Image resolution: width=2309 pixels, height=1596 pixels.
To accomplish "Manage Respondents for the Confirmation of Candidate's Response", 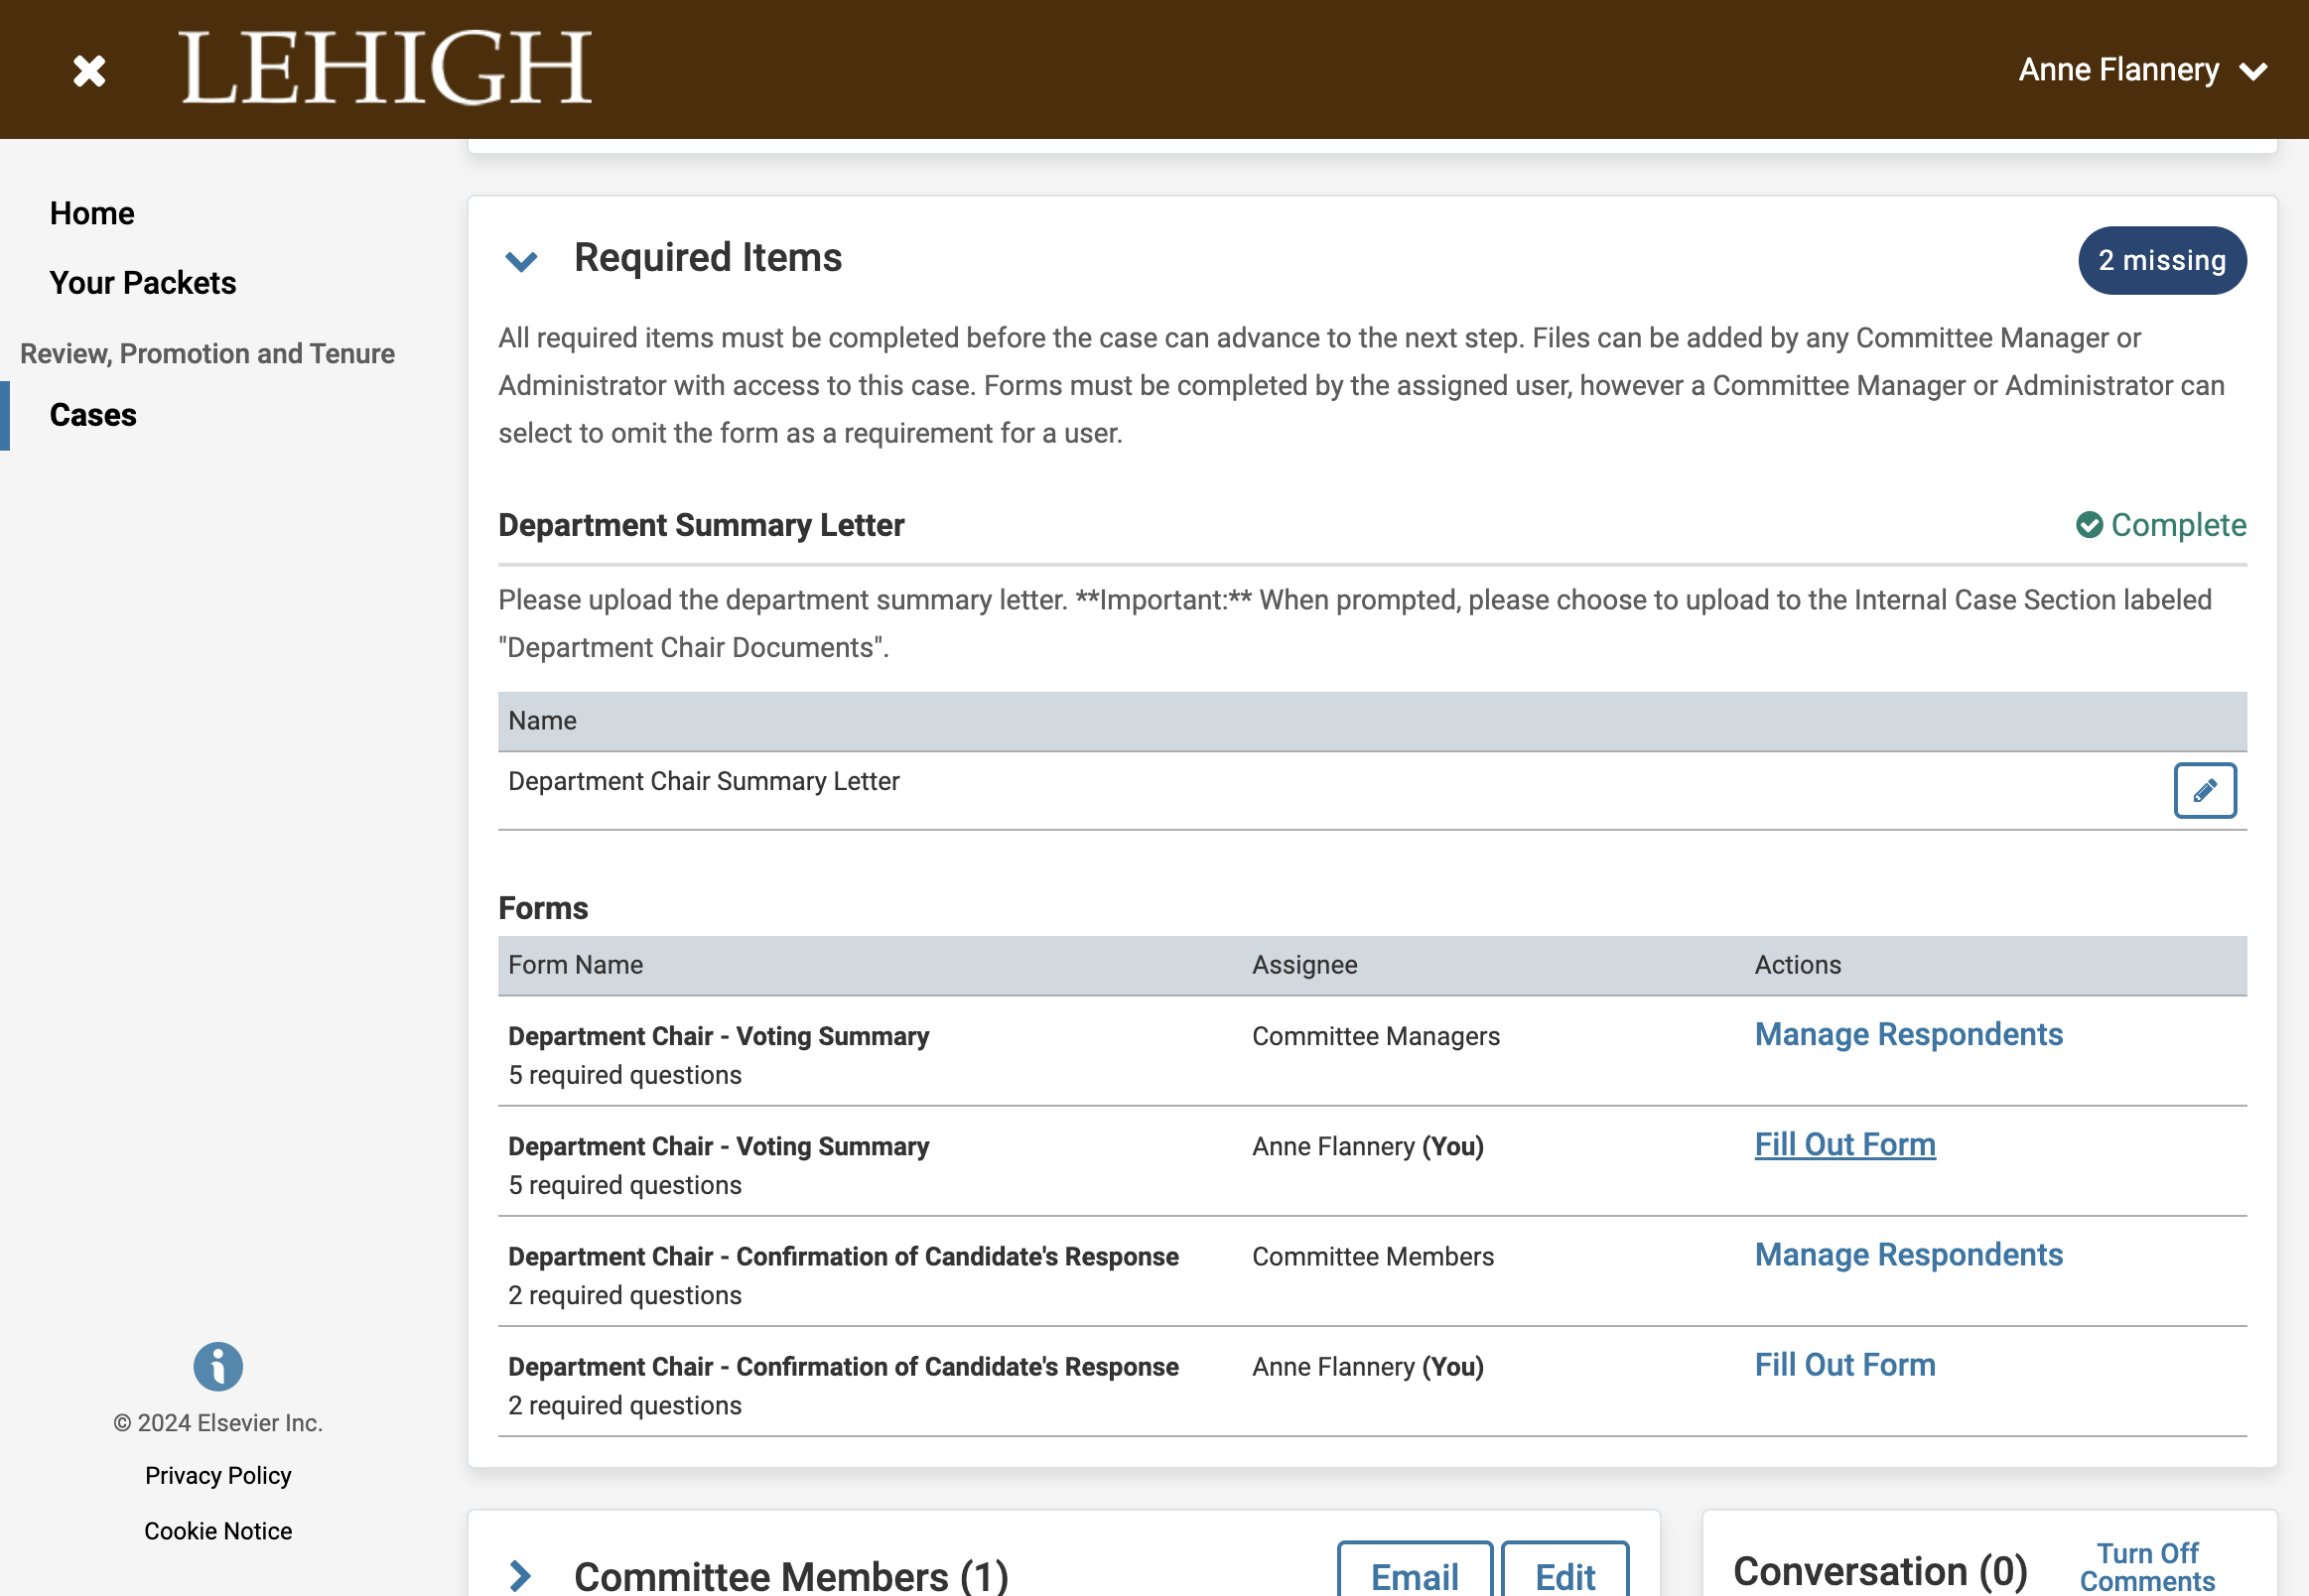I will 1908,1254.
